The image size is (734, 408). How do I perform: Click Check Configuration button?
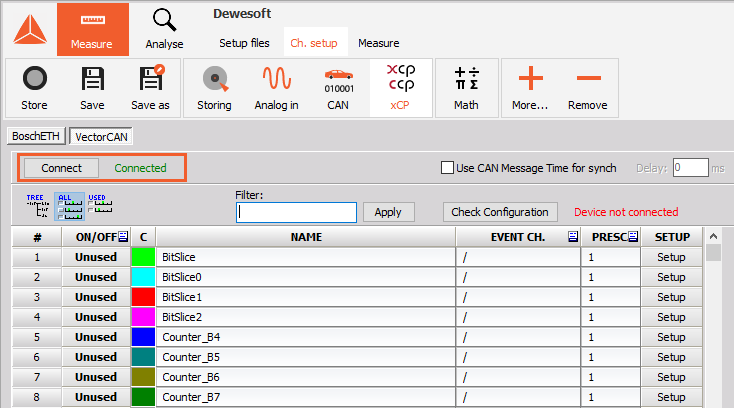[x=500, y=212]
